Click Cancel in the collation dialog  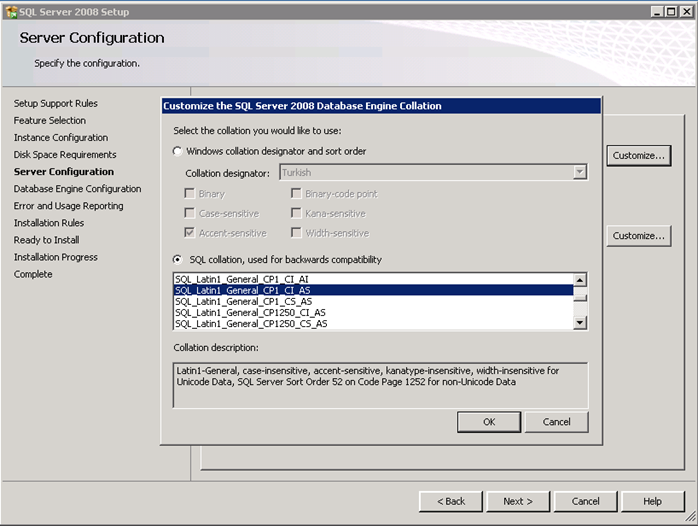(556, 422)
